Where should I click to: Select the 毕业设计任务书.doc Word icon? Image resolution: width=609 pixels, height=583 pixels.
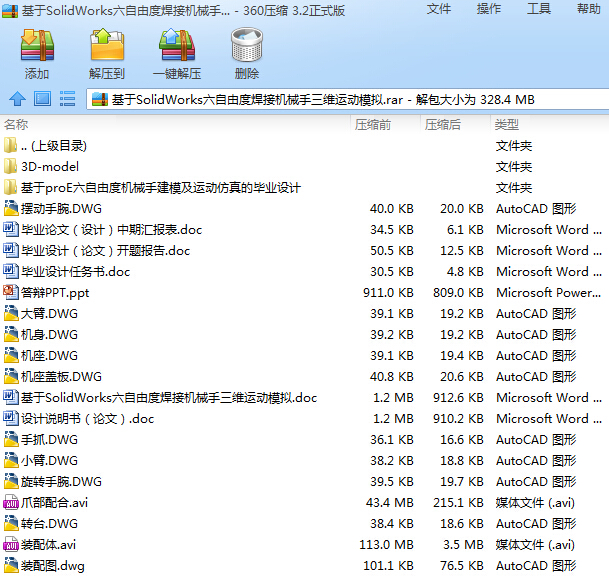click(x=11, y=271)
